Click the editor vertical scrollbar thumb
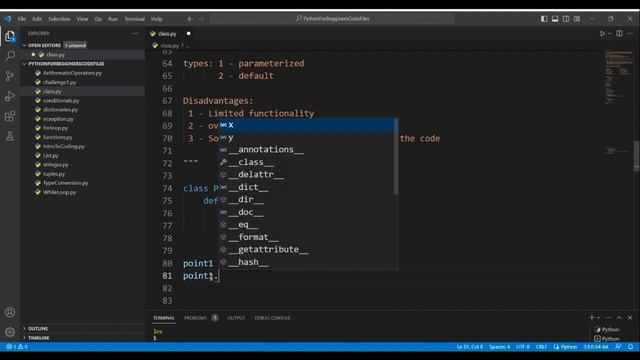 [636, 156]
